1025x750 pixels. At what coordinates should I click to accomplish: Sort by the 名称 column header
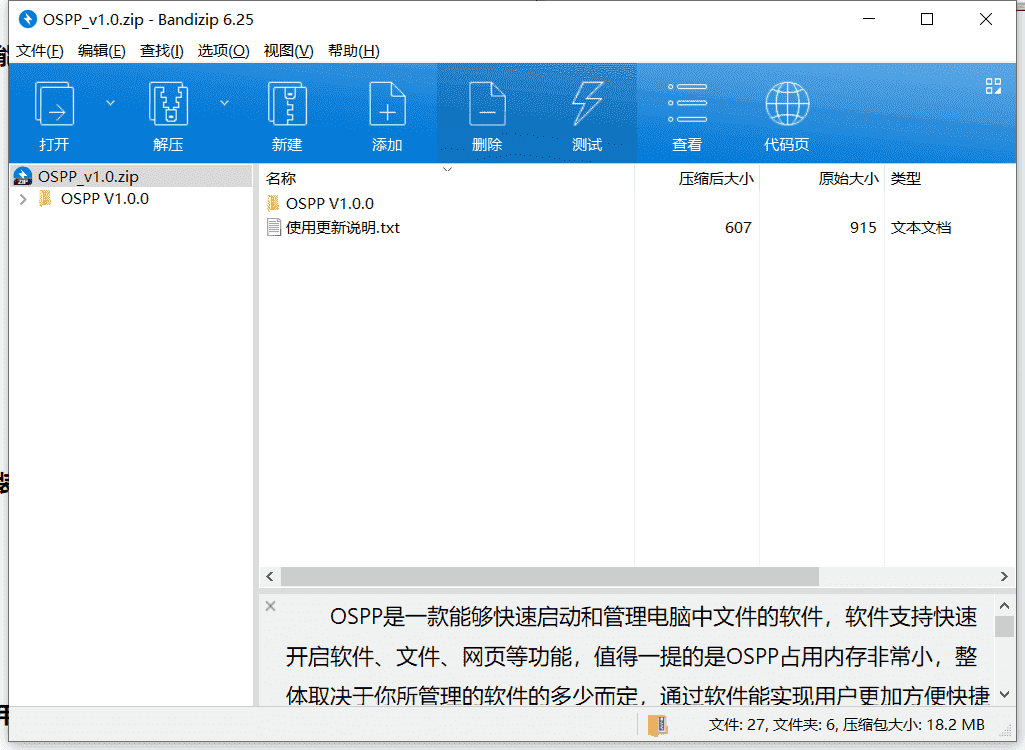pyautogui.click(x=446, y=179)
